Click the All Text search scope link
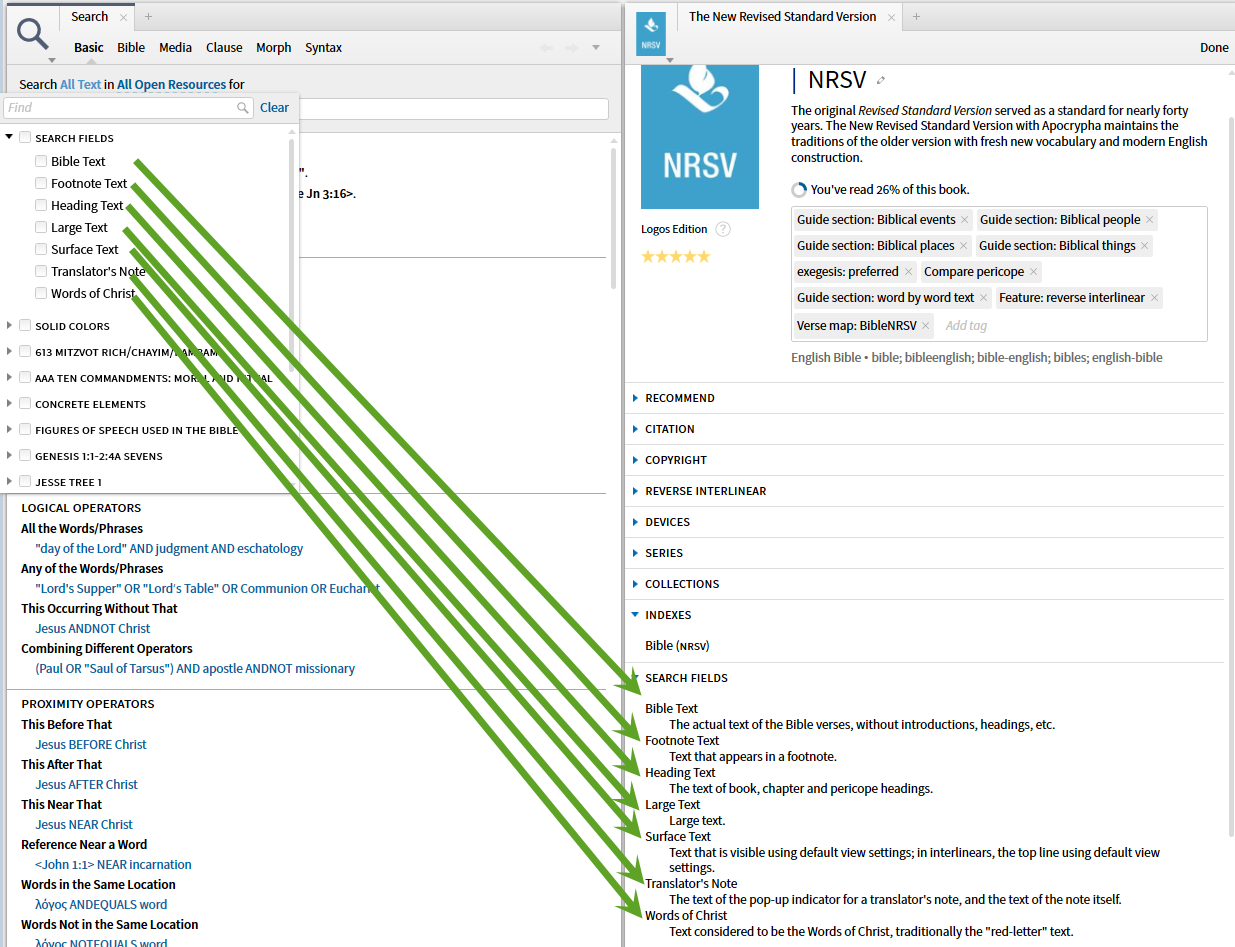 click(x=80, y=85)
